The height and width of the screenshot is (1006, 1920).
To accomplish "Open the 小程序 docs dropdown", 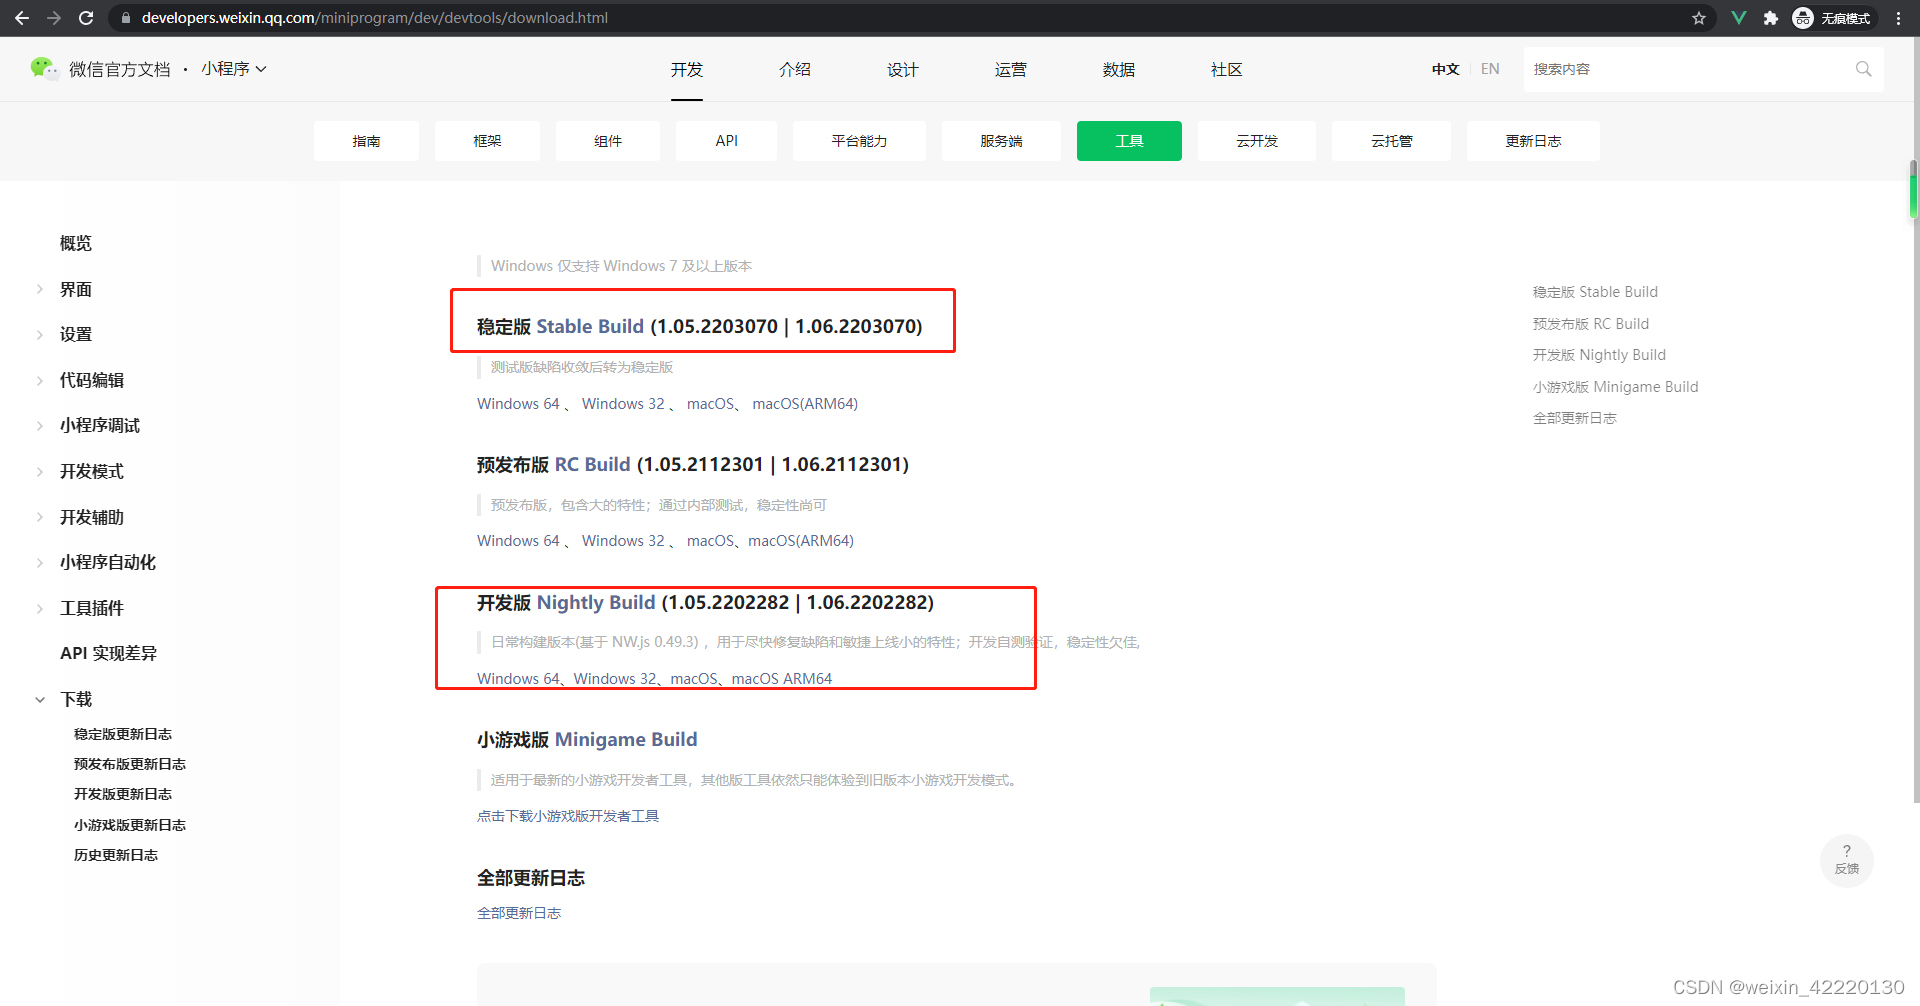I will click(234, 69).
